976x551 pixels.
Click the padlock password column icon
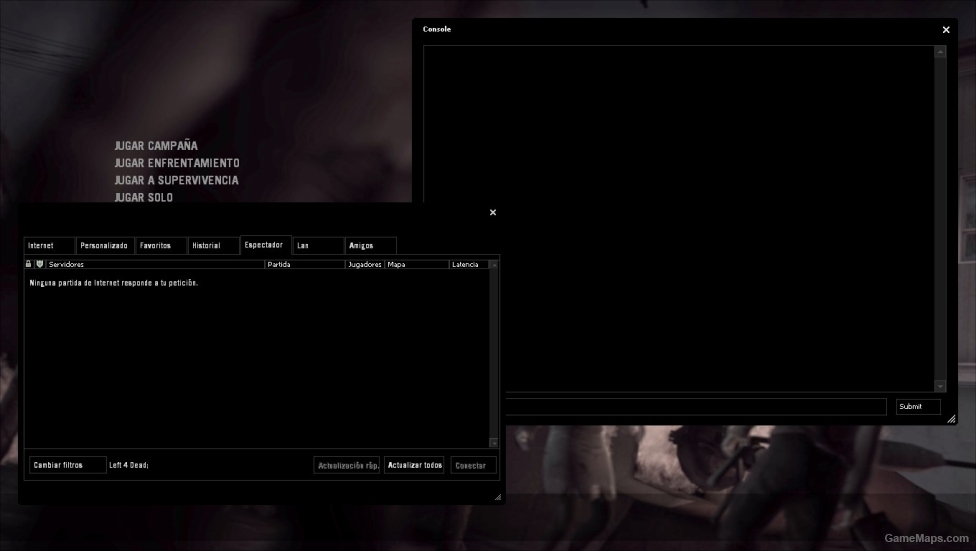coord(29,264)
